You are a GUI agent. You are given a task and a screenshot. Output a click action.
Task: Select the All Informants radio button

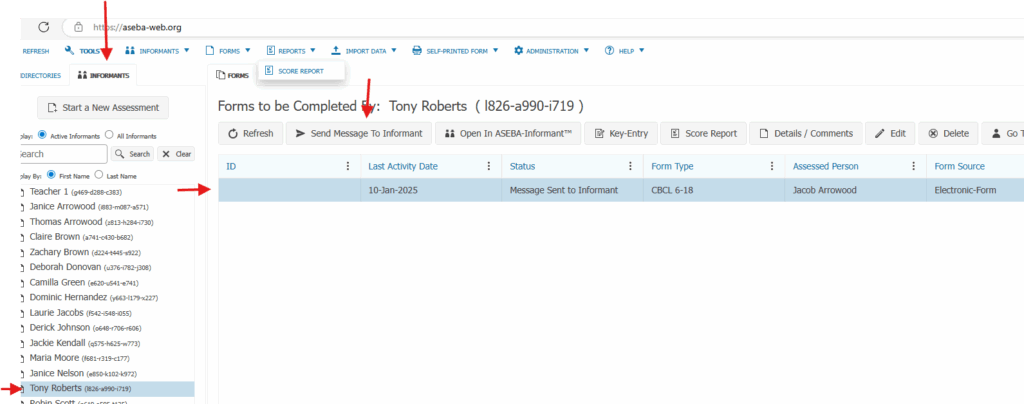109,136
